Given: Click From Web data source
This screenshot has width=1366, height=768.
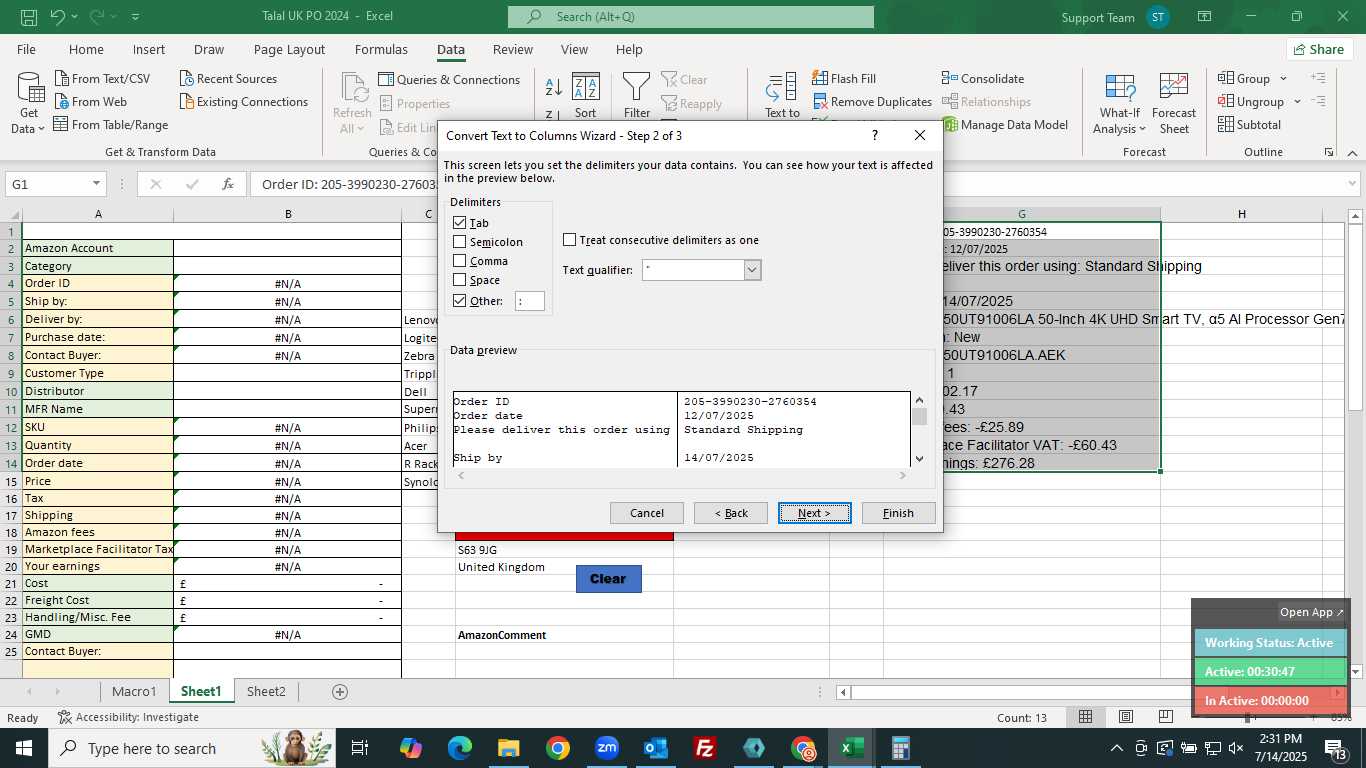Looking at the screenshot, I should click(x=90, y=102).
